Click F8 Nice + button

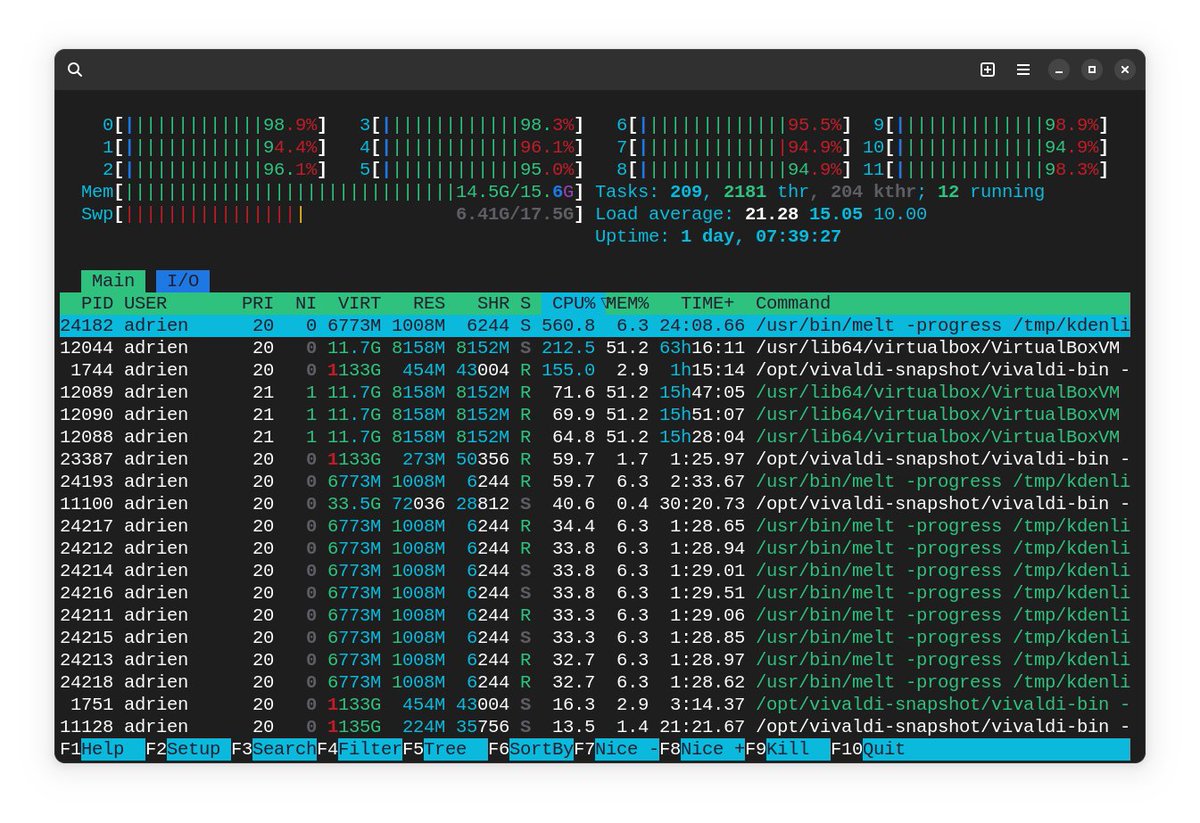(x=702, y=749)
